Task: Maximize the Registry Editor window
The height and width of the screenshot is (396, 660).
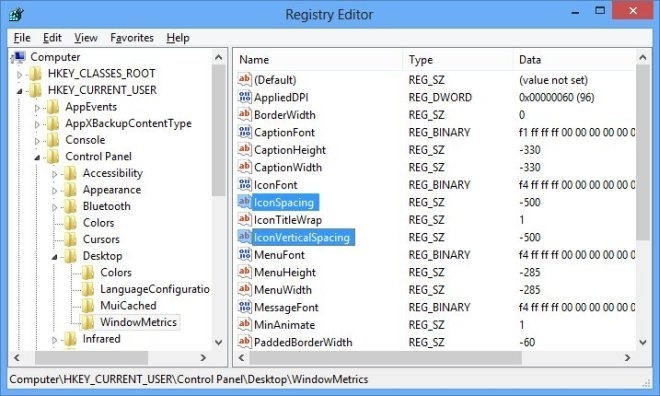Action: pyautogui.click(x=600, y=11)
